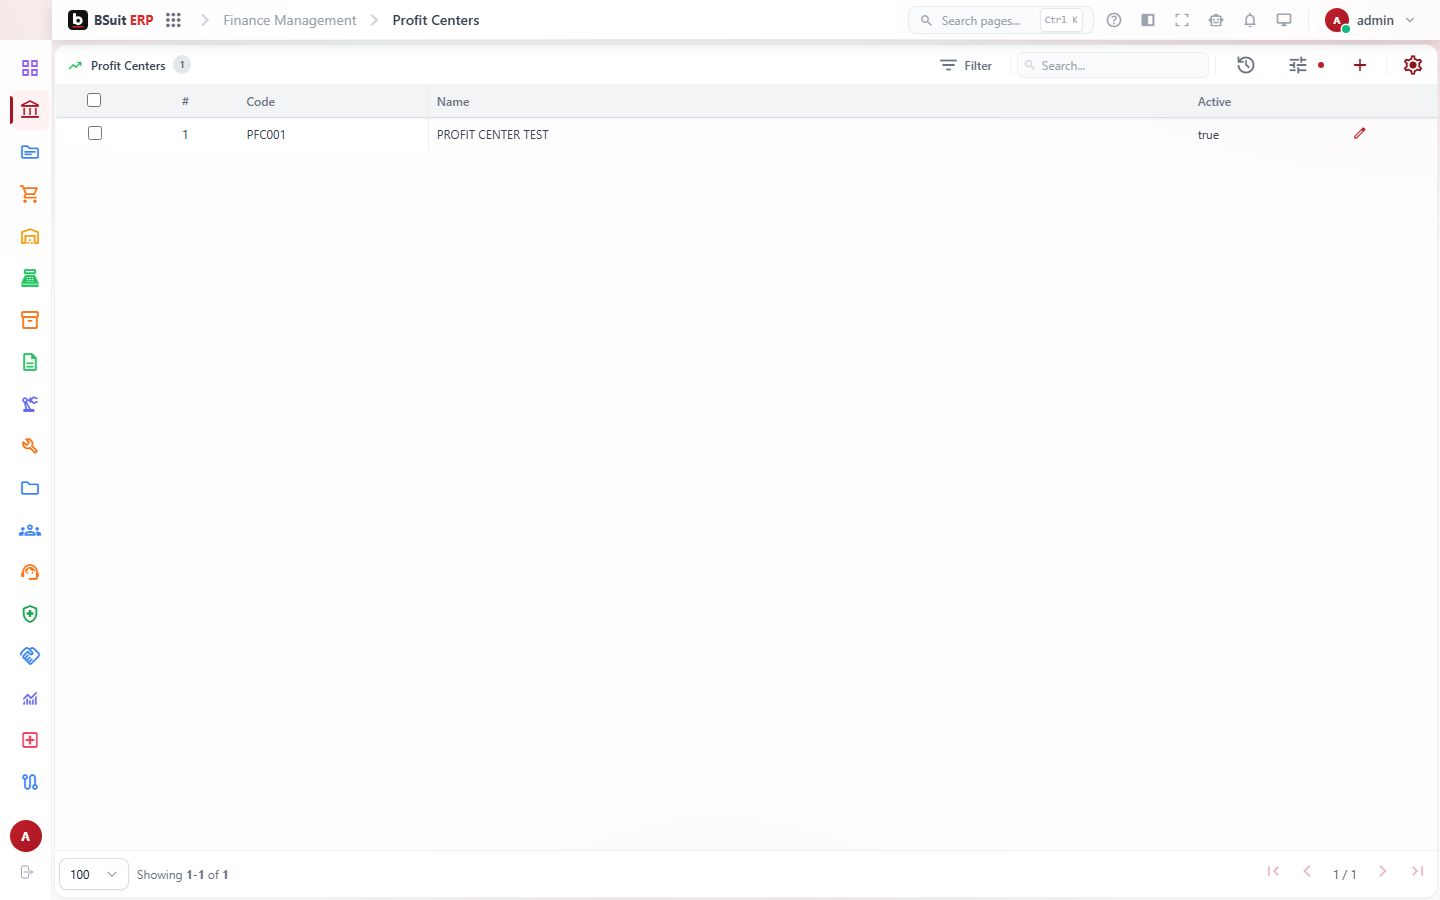Focus the Search pages input field

click(1000, 20)
